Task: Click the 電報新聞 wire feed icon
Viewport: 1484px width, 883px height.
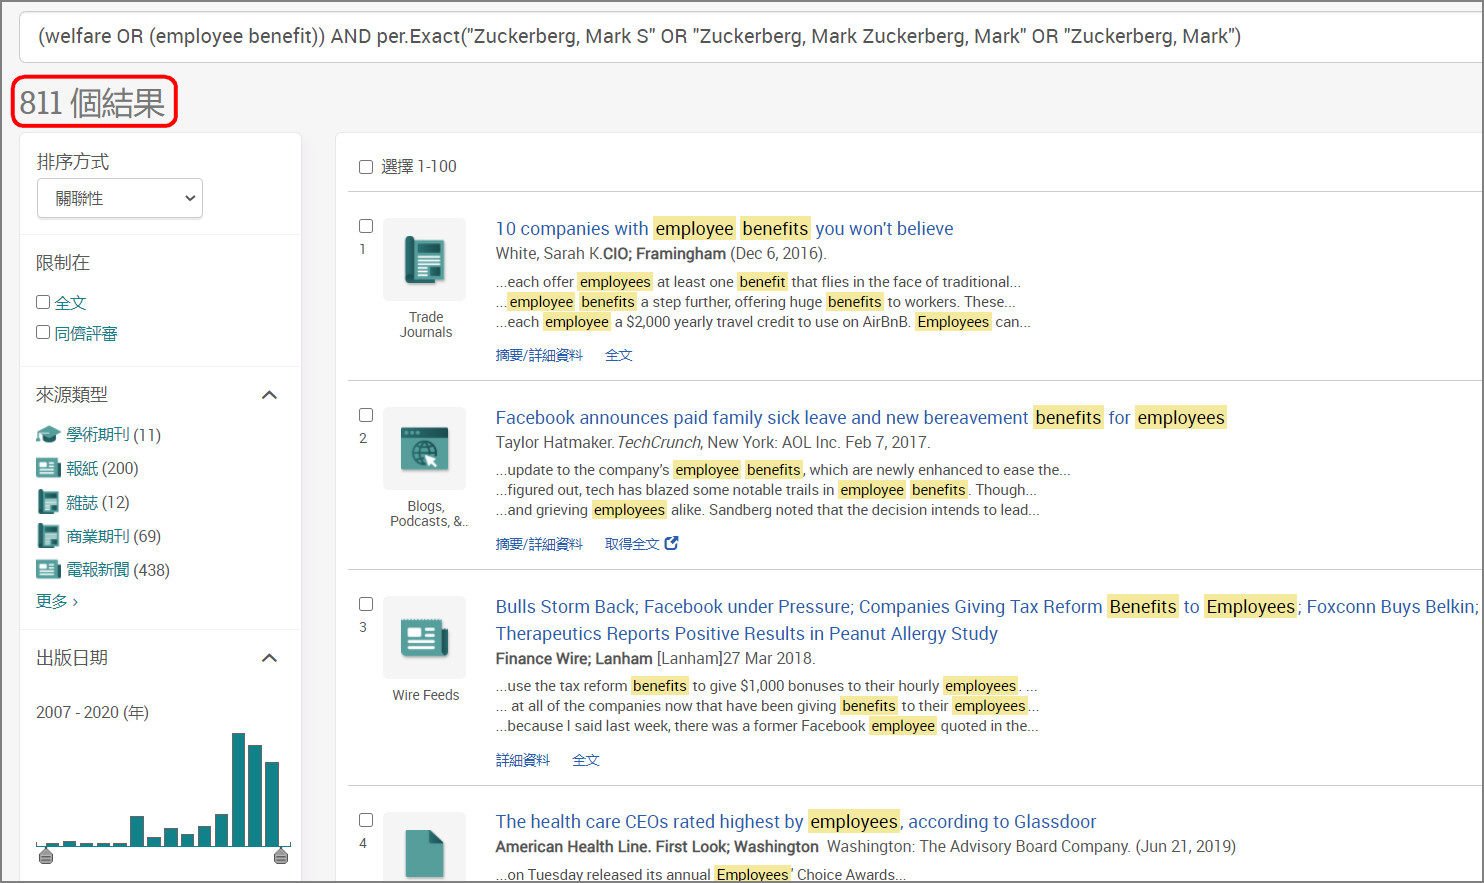Action: pos(48,570)
